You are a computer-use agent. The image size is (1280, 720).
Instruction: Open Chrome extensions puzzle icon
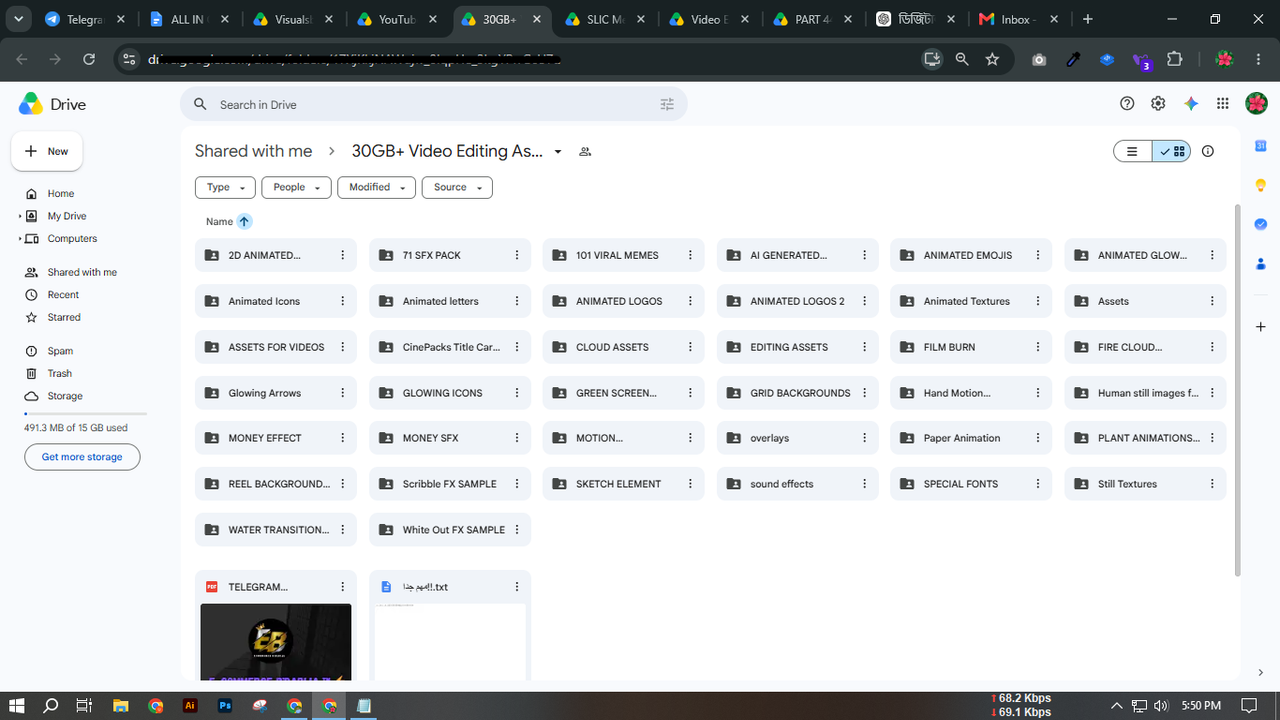pos(1174,59)
